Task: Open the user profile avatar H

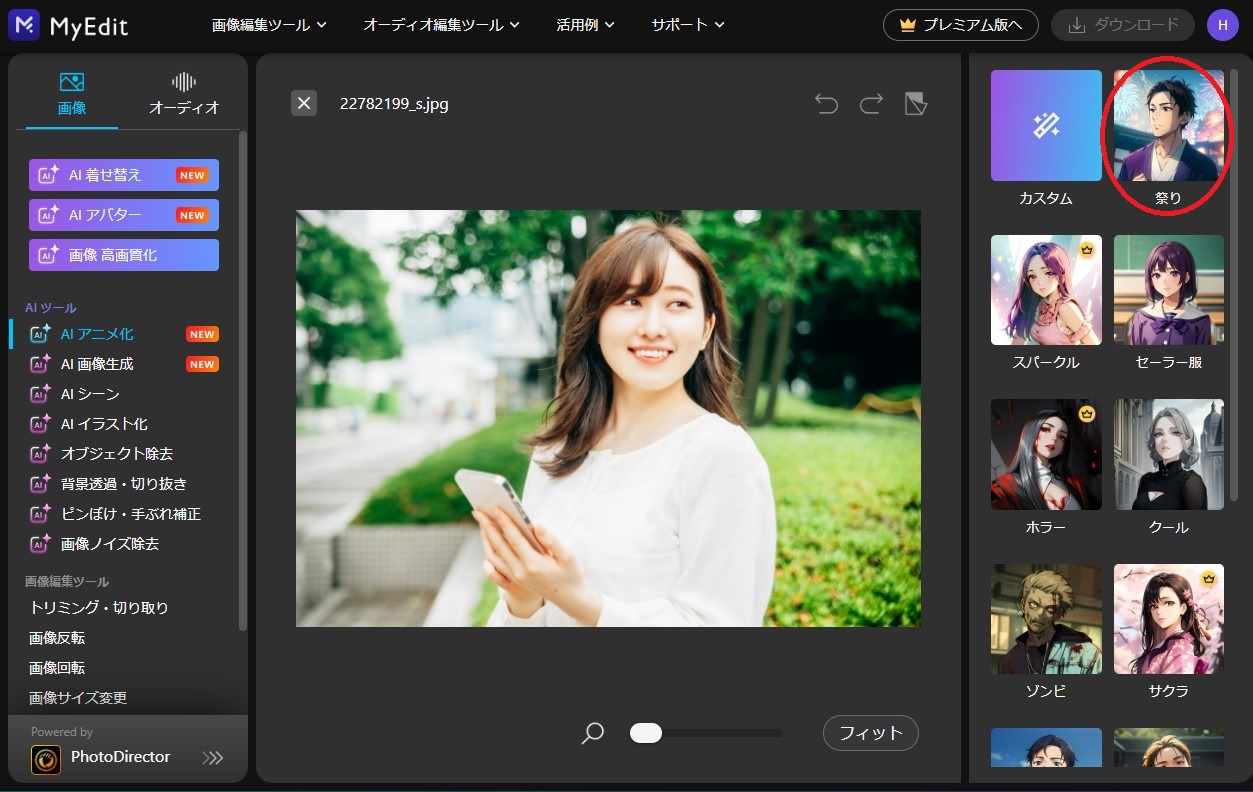Action: point(1222,25)
